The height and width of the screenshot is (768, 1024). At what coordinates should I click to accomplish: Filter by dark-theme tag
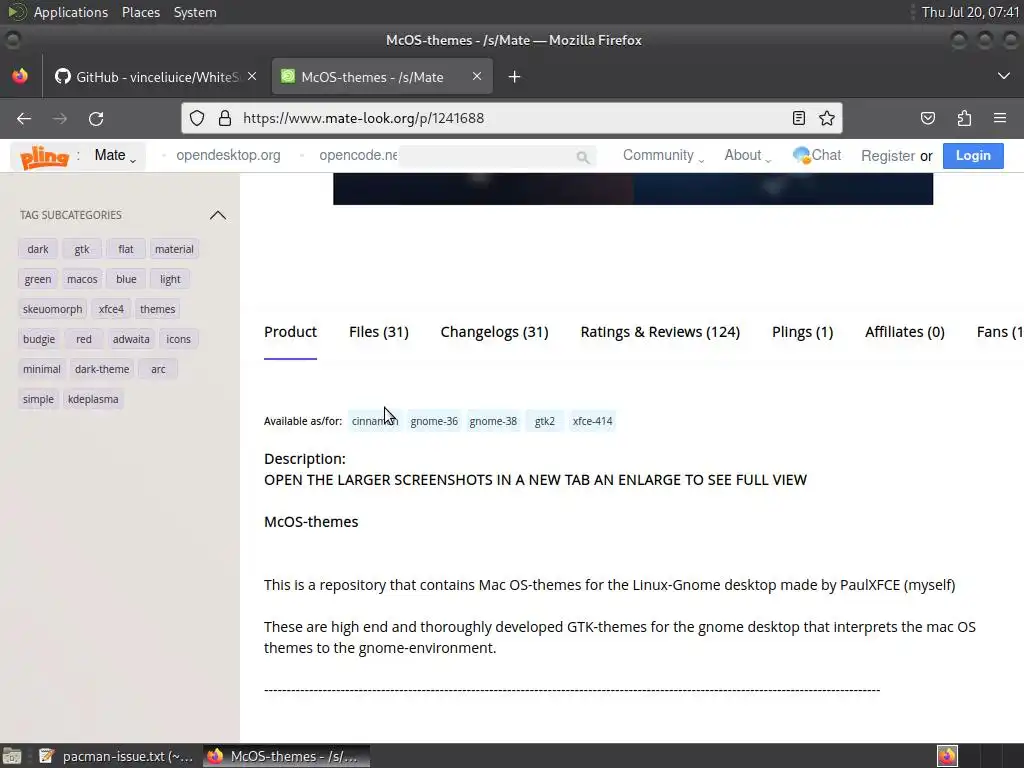tap(102, 369)
